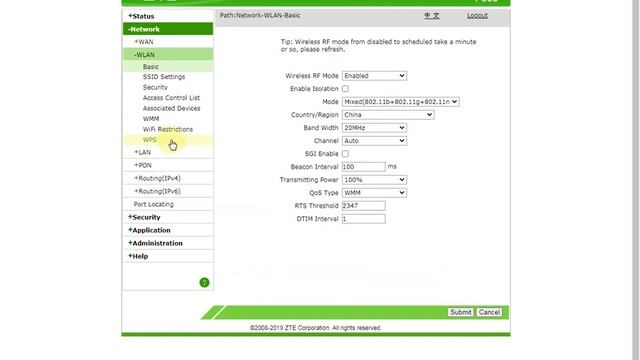Open SSID Settings page

(164, 77)
